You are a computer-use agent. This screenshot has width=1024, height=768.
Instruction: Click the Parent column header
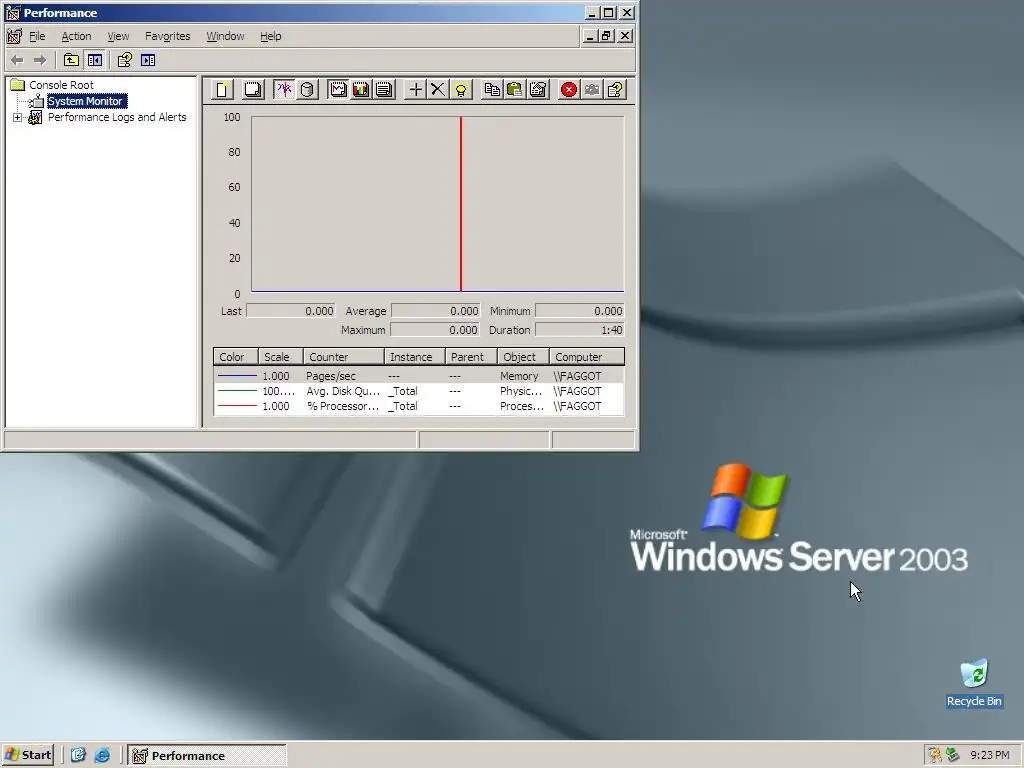point(472,357)
